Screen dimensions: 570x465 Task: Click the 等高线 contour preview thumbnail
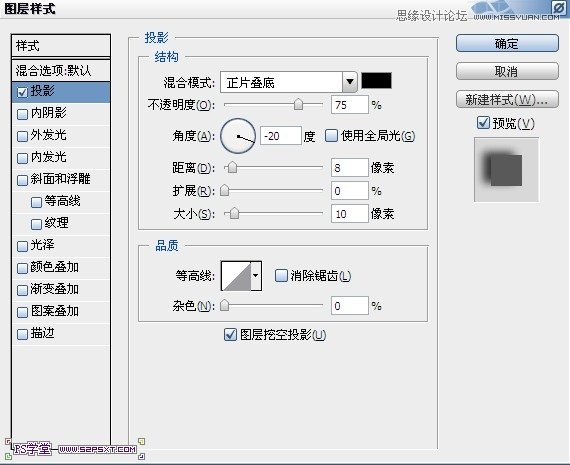tap(236, 276)
